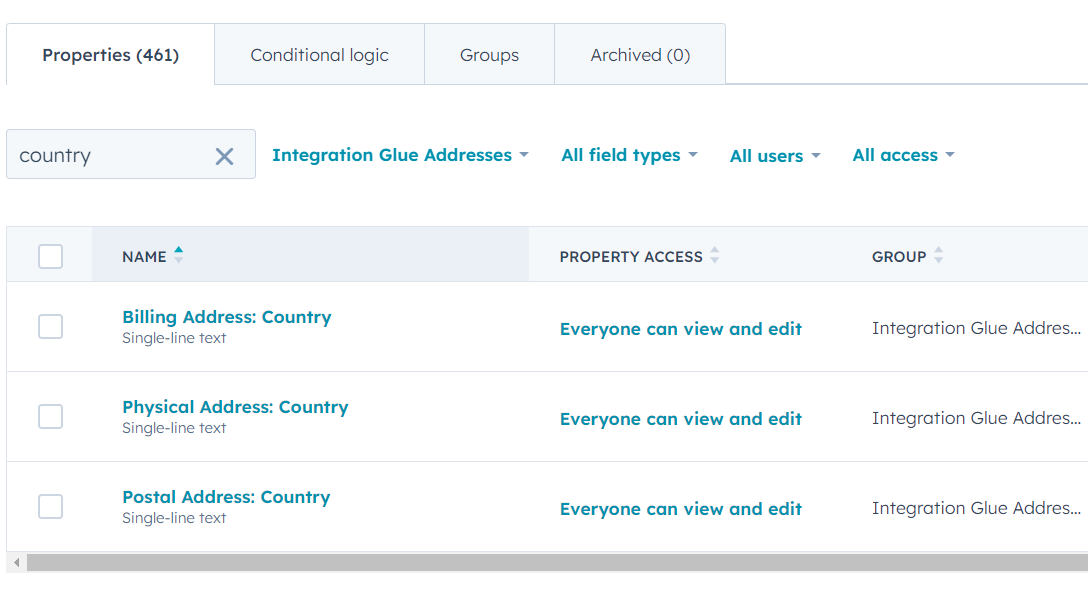Click the horizontal scrollbar track
The image size is (1088, 612).
pyautogui.click(x=550, y=563)
